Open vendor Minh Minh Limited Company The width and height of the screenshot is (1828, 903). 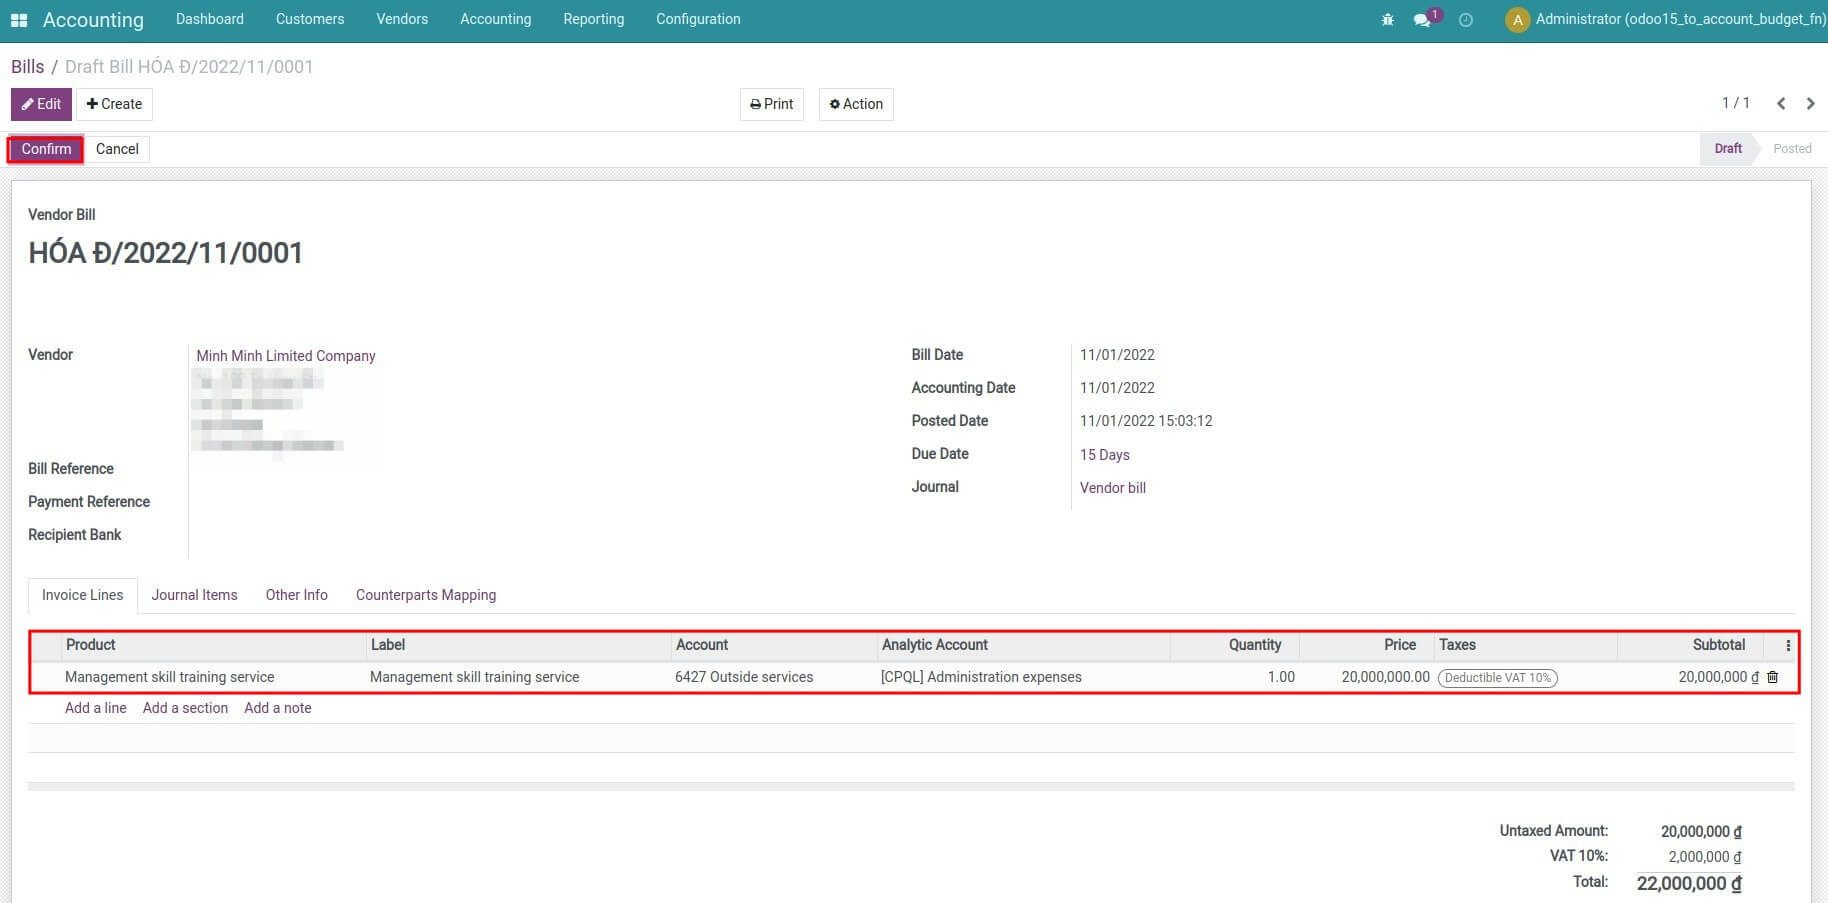click(x=284, y=355)
